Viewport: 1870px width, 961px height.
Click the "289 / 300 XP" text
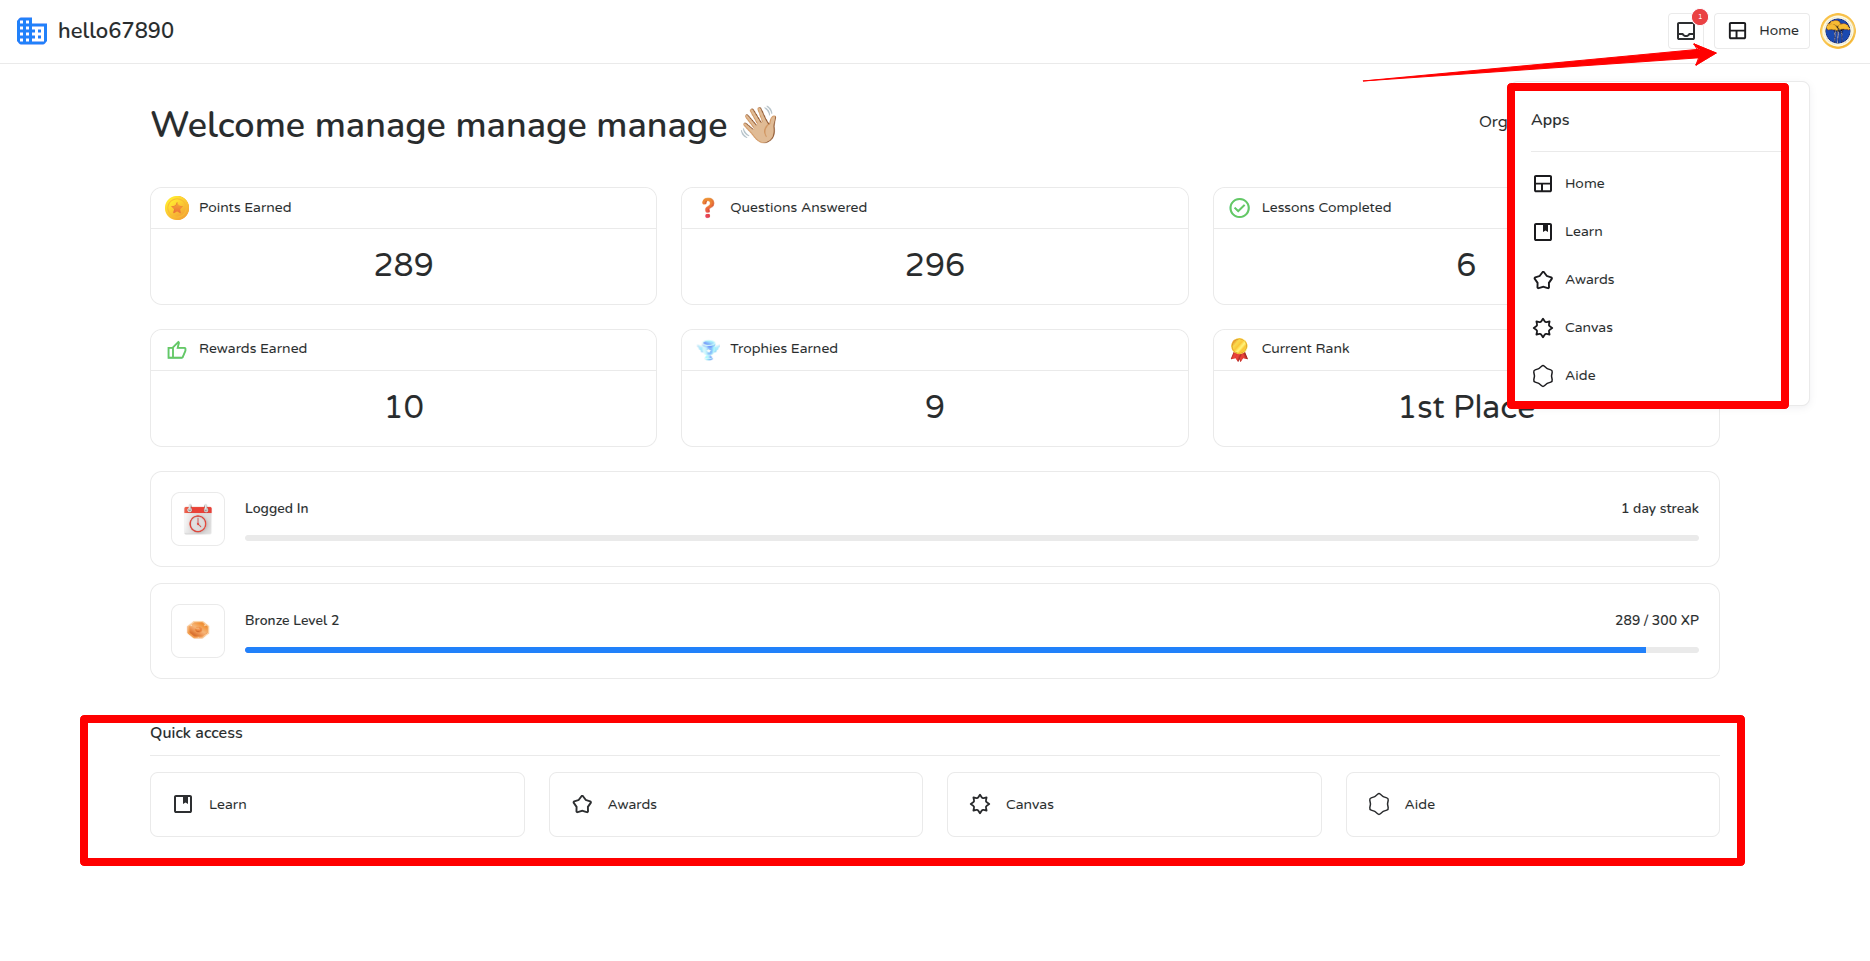[1657, 620]
